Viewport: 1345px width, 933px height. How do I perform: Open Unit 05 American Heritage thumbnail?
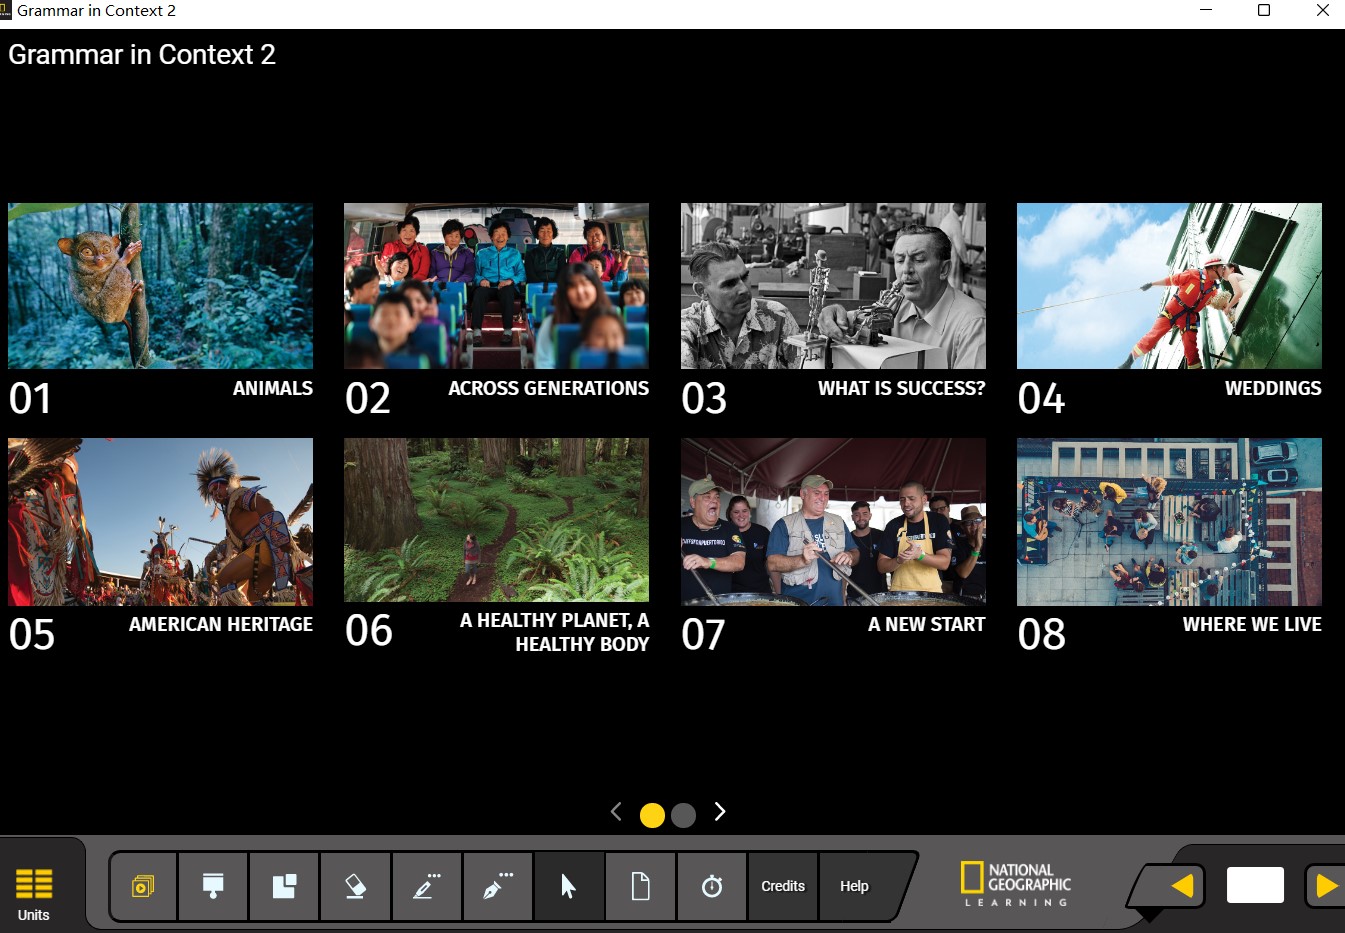(160, 522)
